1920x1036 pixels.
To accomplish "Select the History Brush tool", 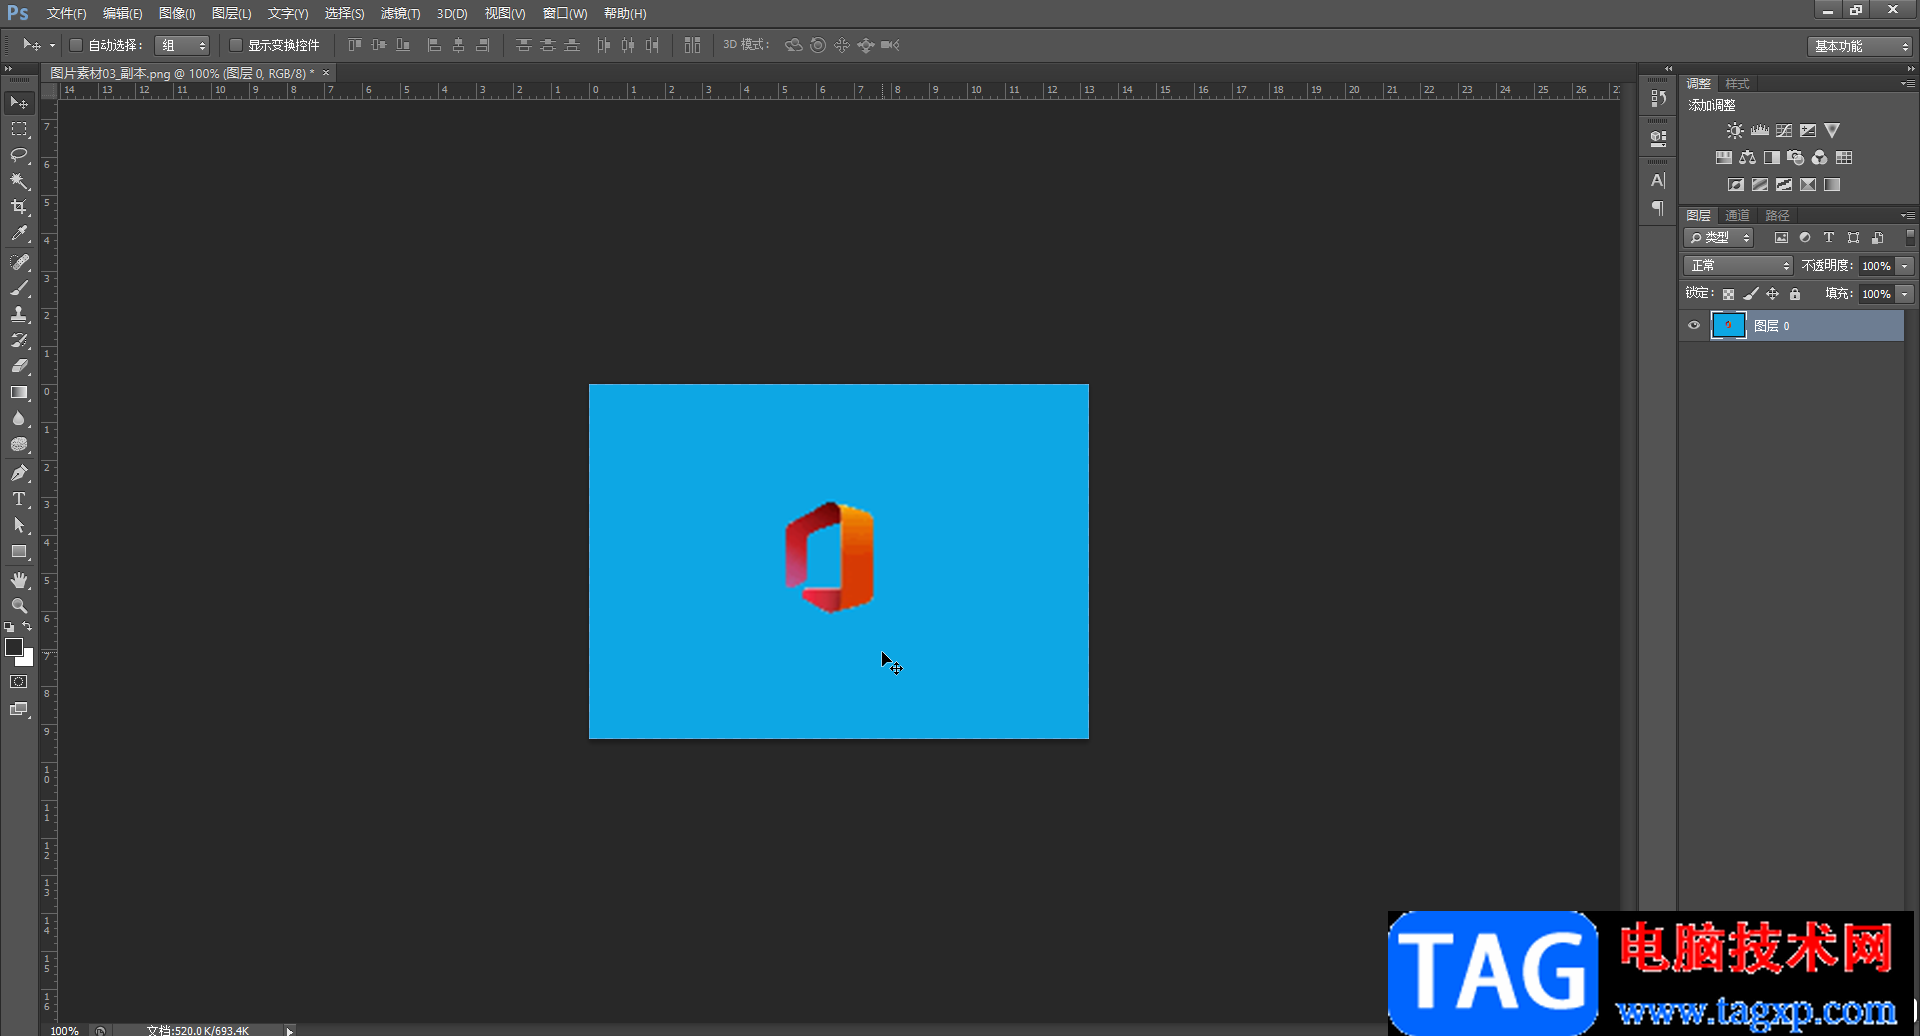I will (19, 340).
